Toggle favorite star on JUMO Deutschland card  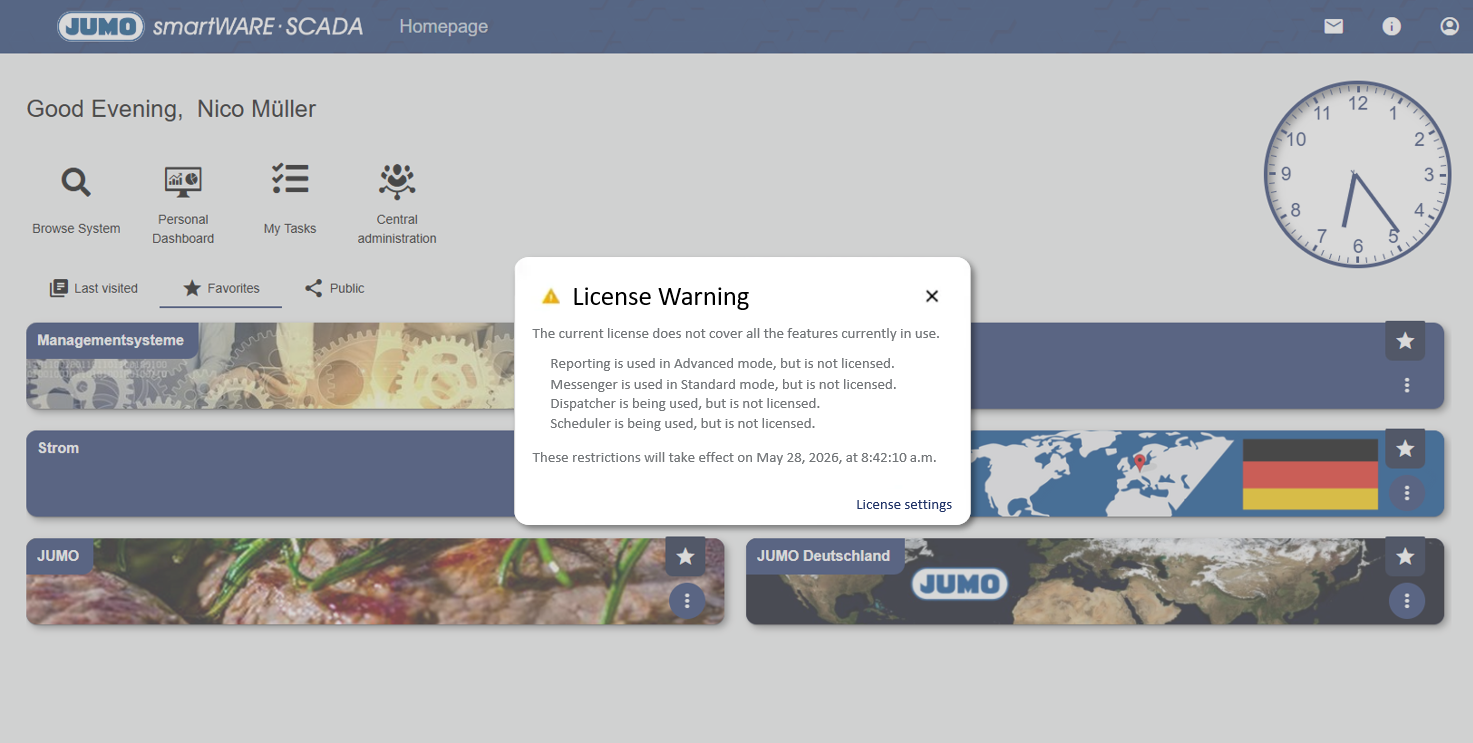(1405, 556)
